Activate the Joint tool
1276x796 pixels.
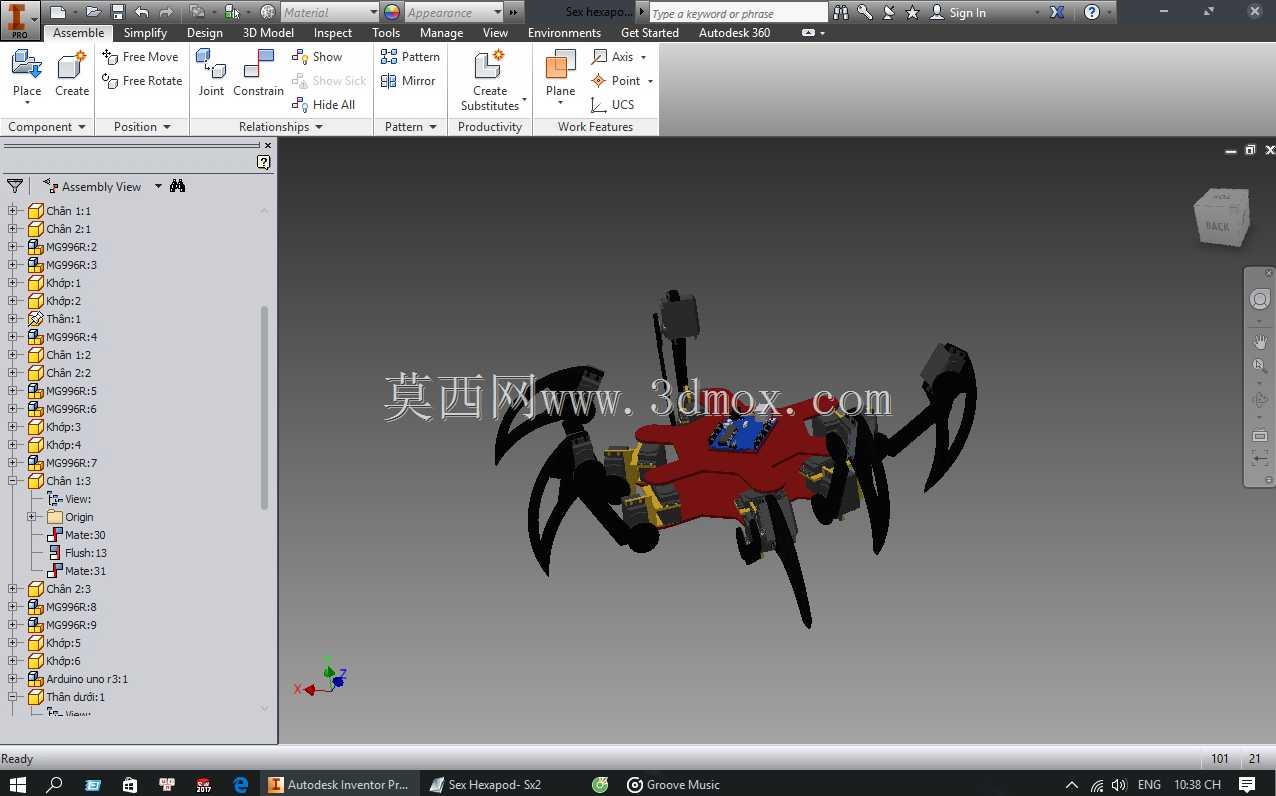[211, 72]
